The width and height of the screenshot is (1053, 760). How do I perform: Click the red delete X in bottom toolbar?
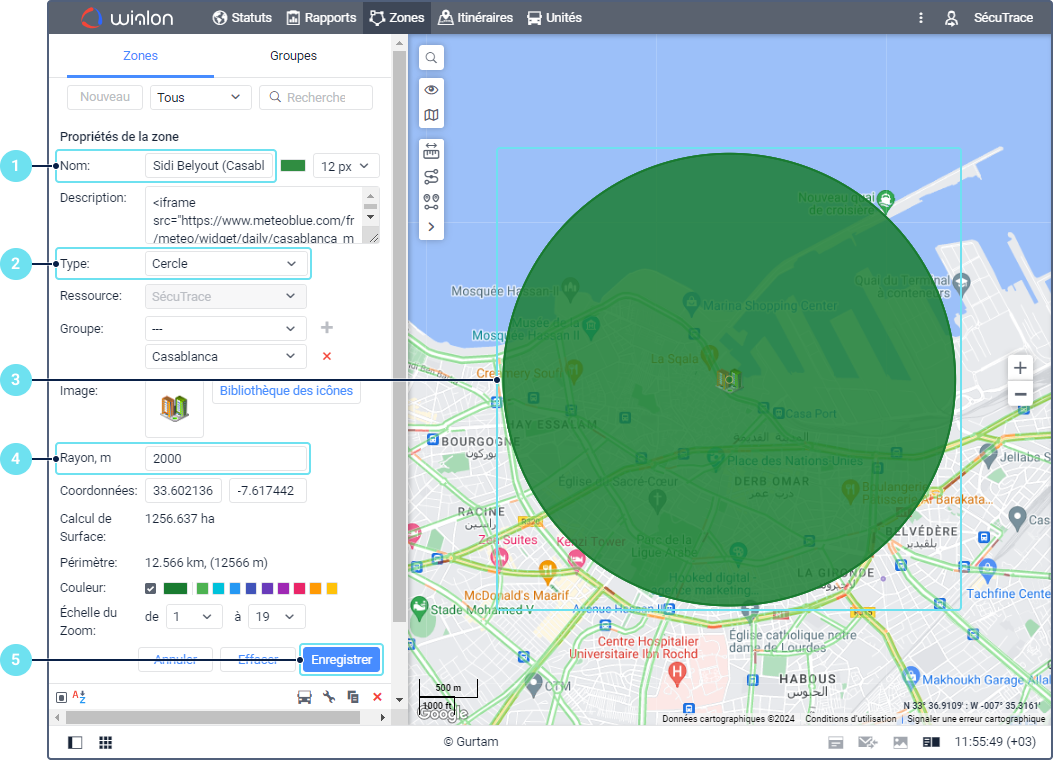pyautogui.click(x=377, y=697)
